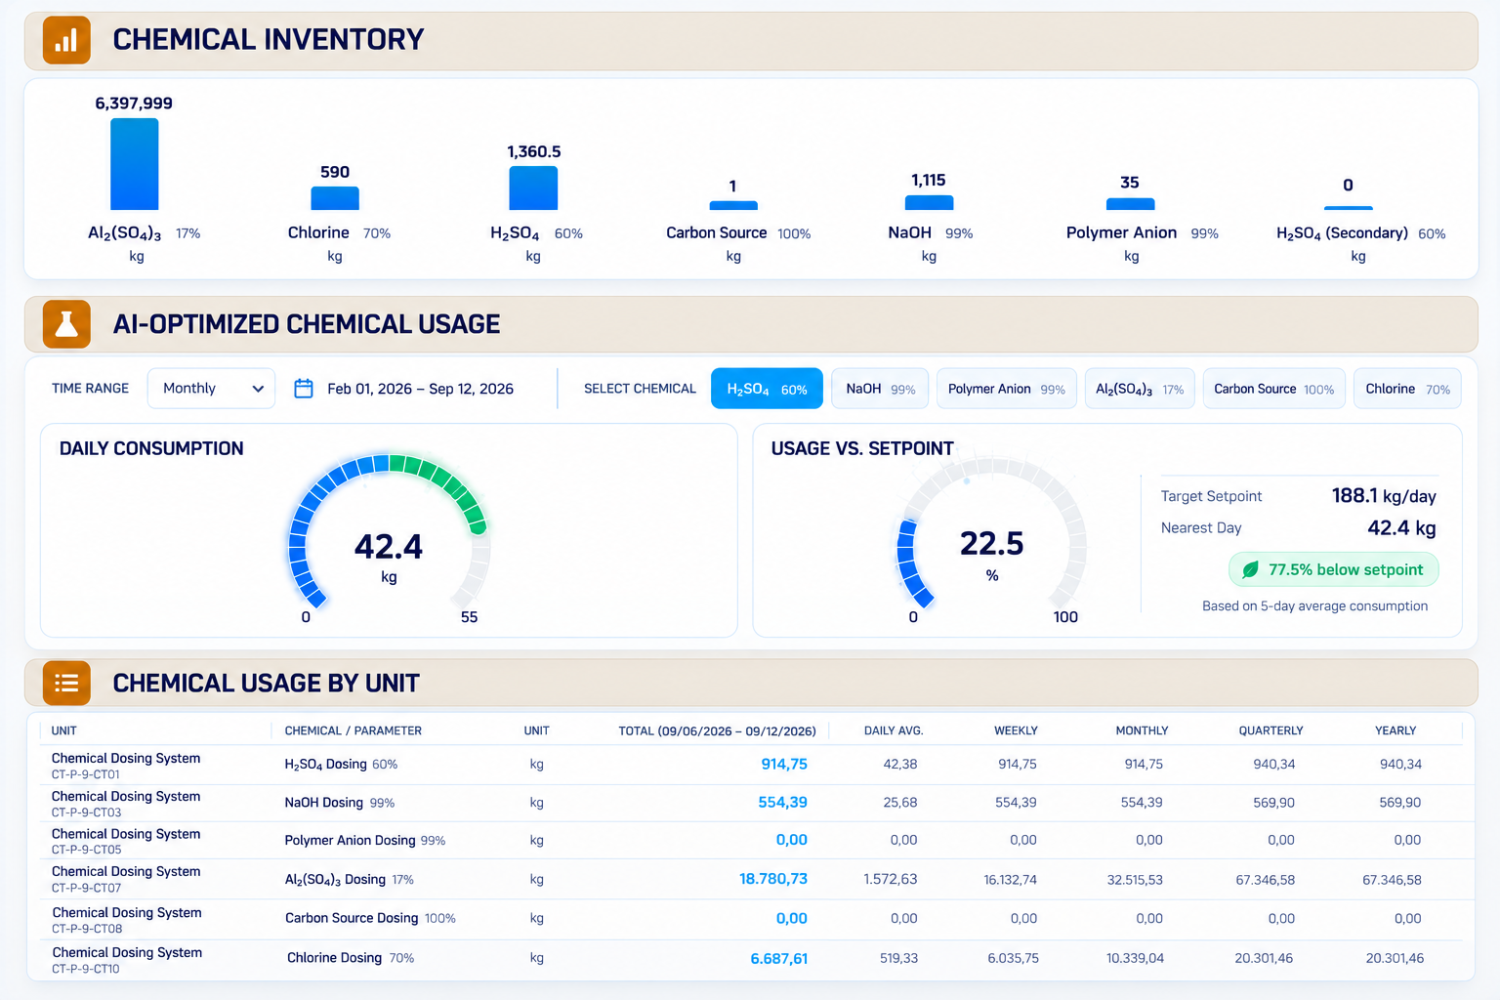Click the Chlorine Dosing total 6.687,61
1500x1000 pixels.
pos(779,958)
